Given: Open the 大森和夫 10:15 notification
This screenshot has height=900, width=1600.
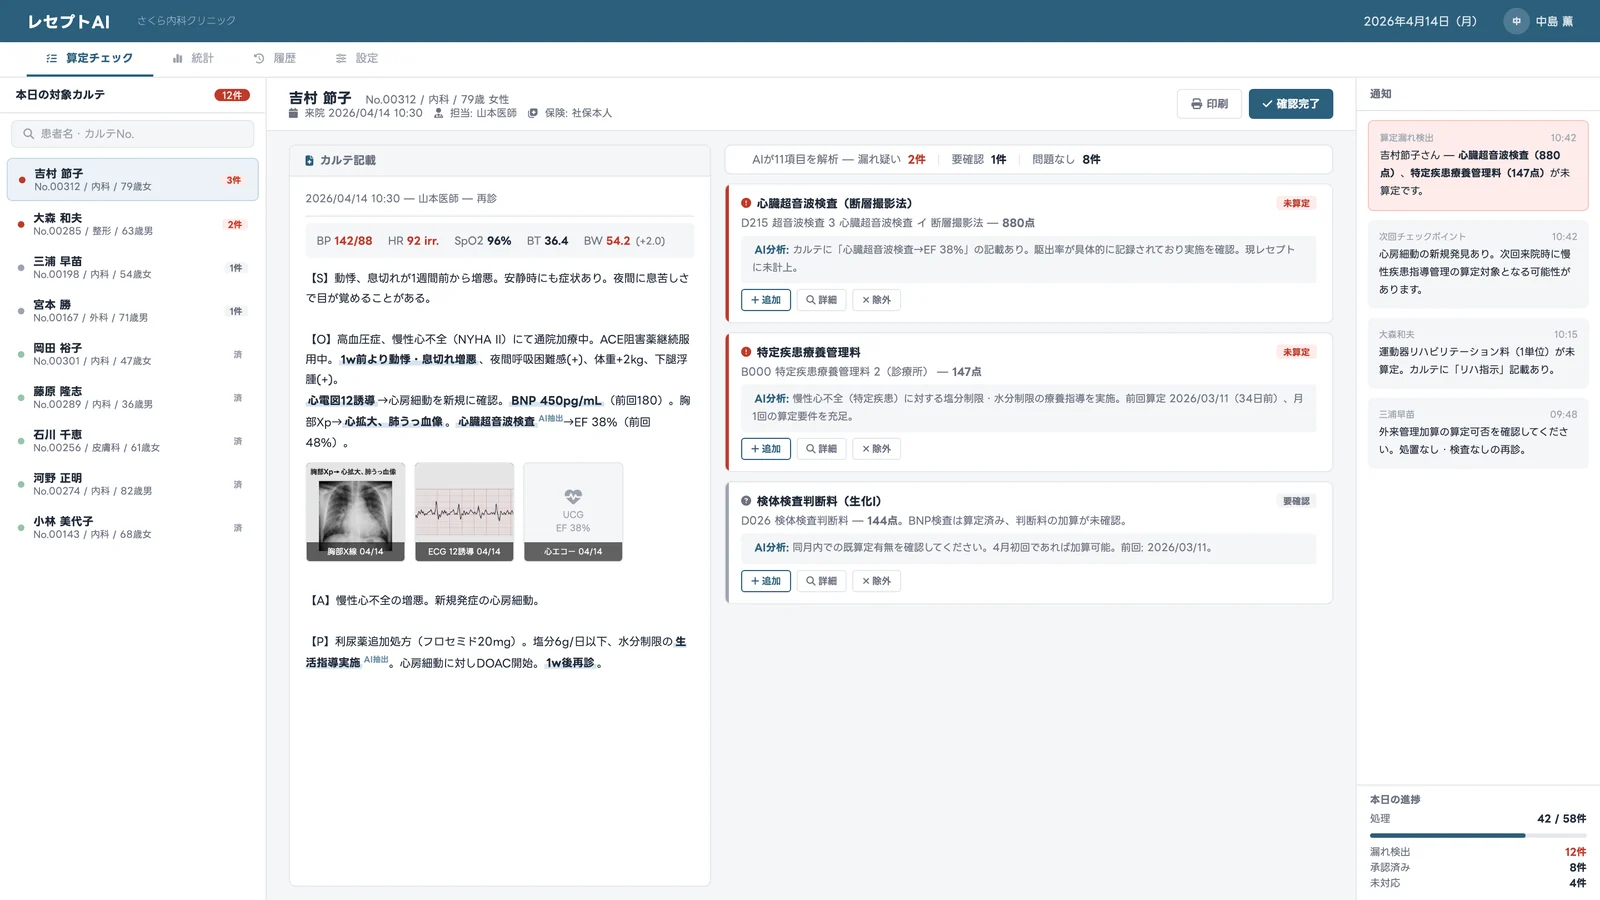Looking at the screenshot, I should 1478,352.
